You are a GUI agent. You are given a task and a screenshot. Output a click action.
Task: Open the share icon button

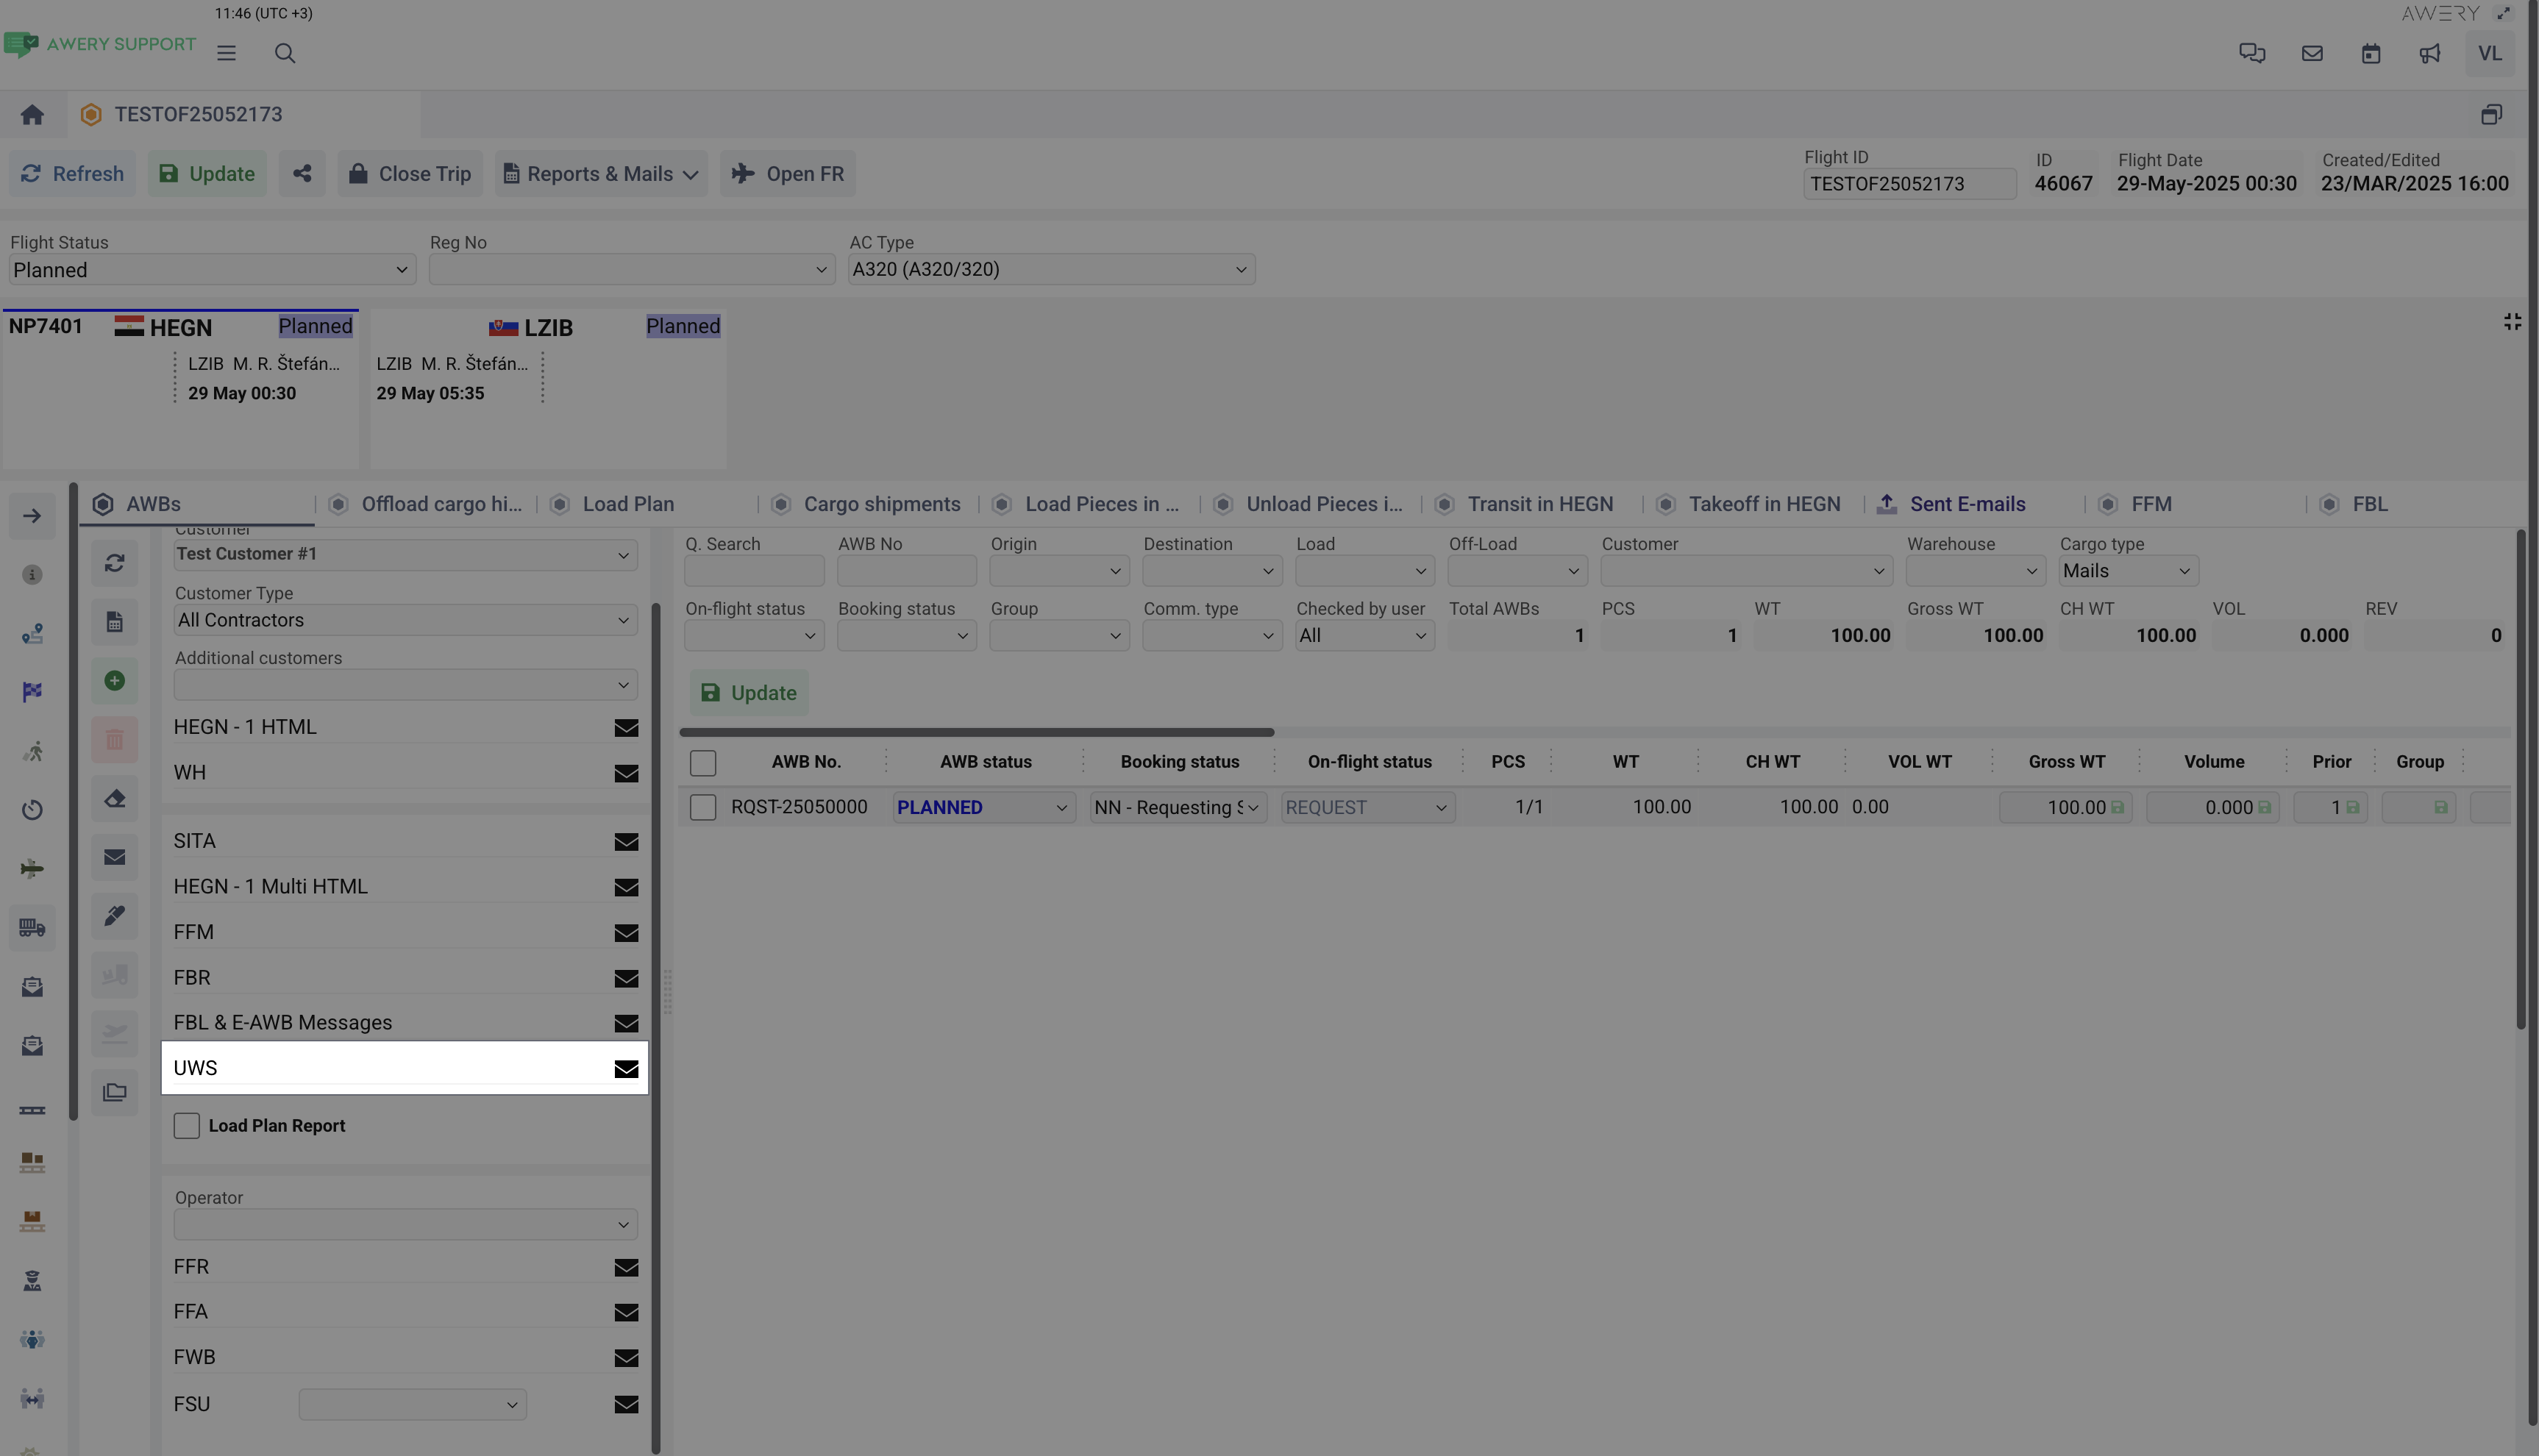coord(302,174)
